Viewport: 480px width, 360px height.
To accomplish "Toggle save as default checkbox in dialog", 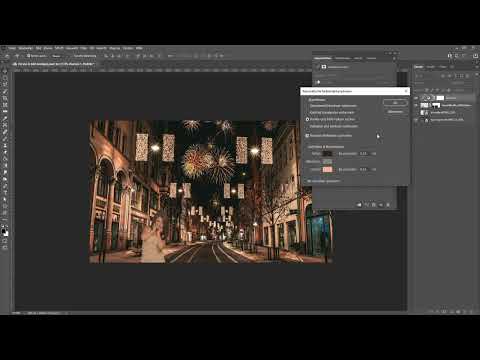I will tap(309, 181).
